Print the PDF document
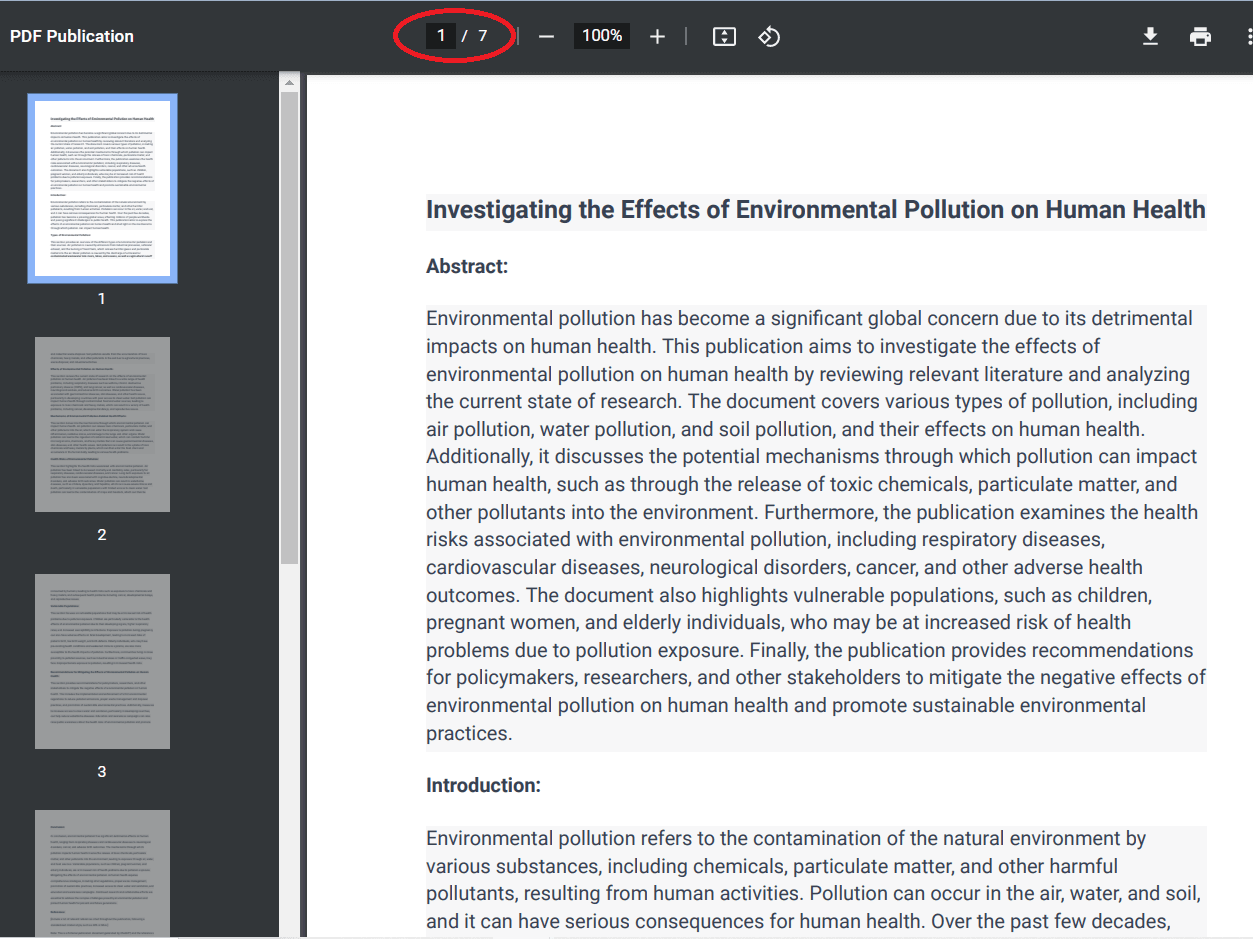The image size is (1253, 939). pyautogui.click(x=1200, y=37)
